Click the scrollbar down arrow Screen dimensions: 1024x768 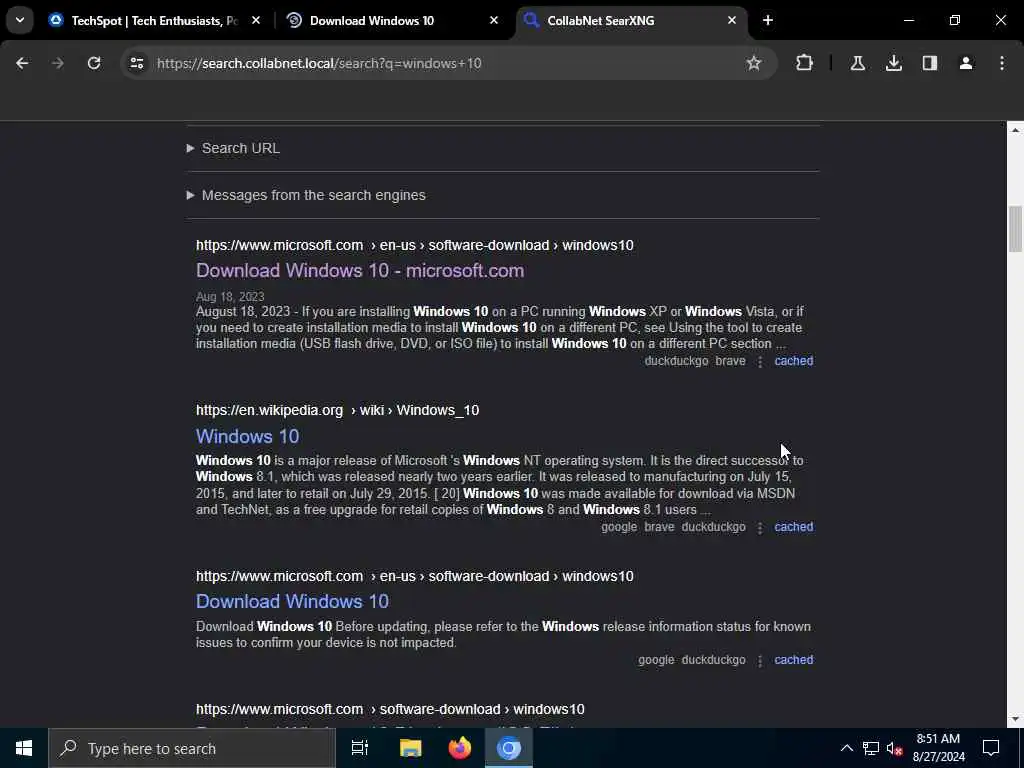1015,719
